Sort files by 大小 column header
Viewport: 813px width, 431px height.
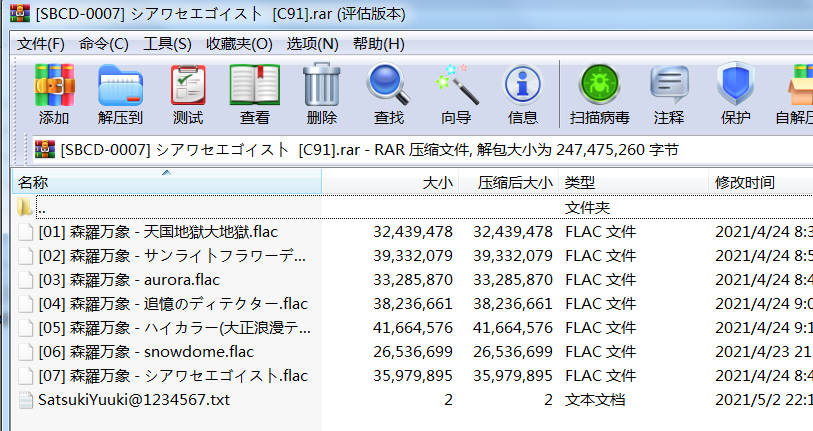click(437, 183)
